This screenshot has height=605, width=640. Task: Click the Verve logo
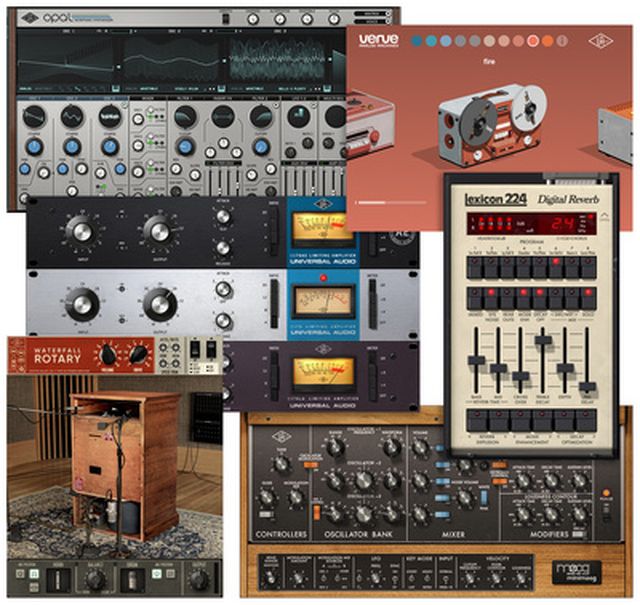coord(379,40)
